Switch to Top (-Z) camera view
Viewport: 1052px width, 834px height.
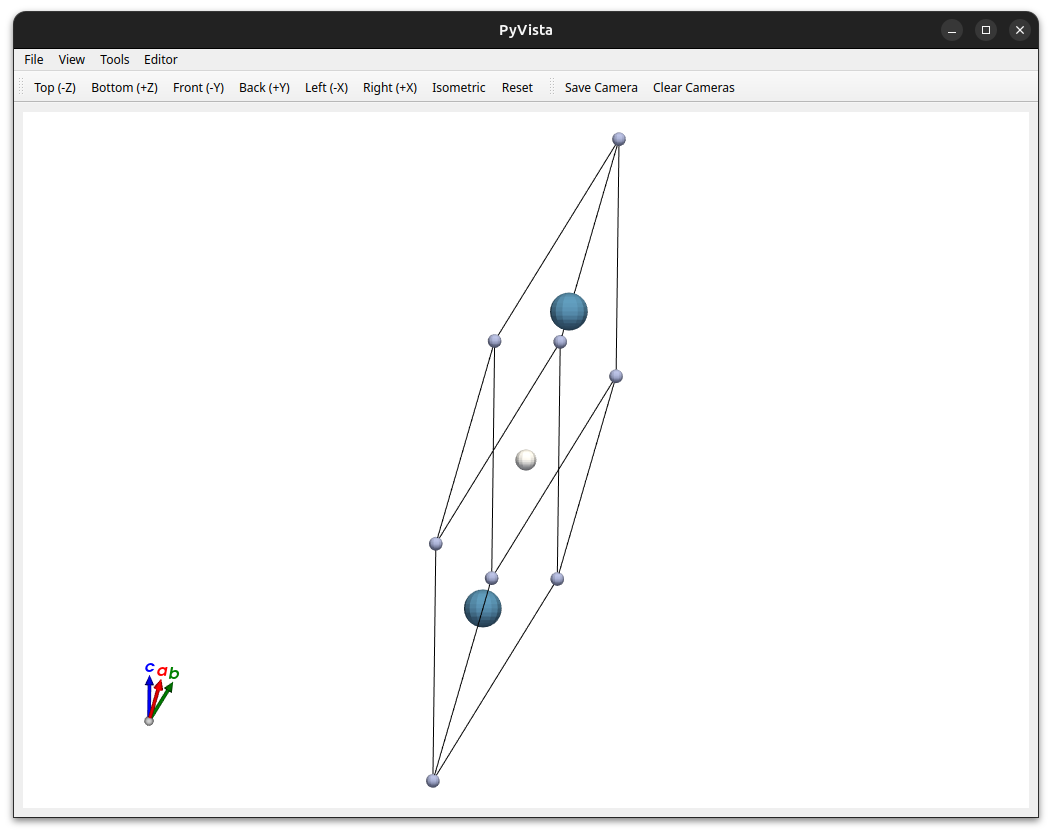(55, 88)
